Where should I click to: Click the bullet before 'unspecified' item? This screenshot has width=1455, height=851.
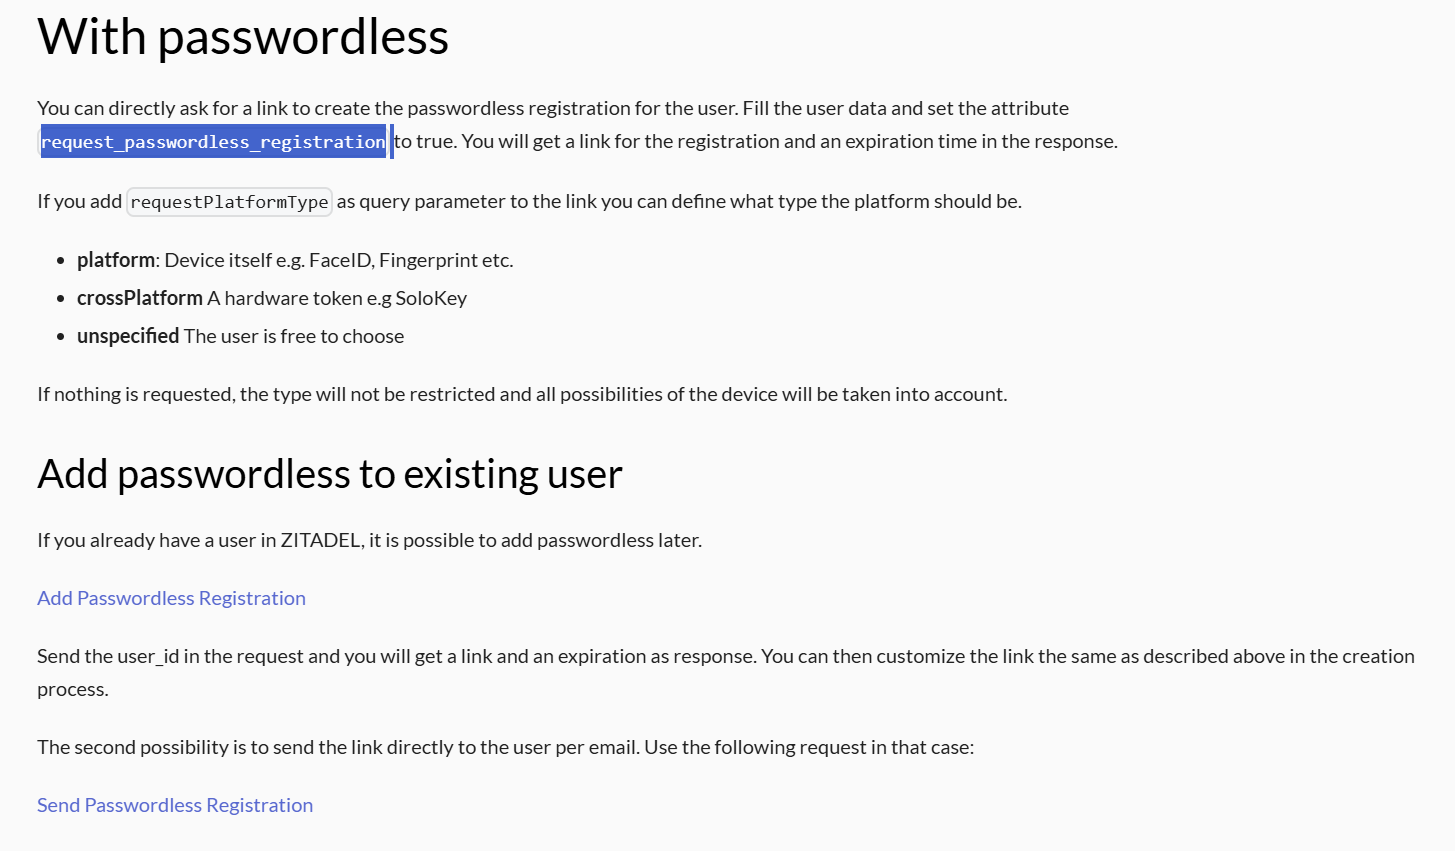point(62,337)
